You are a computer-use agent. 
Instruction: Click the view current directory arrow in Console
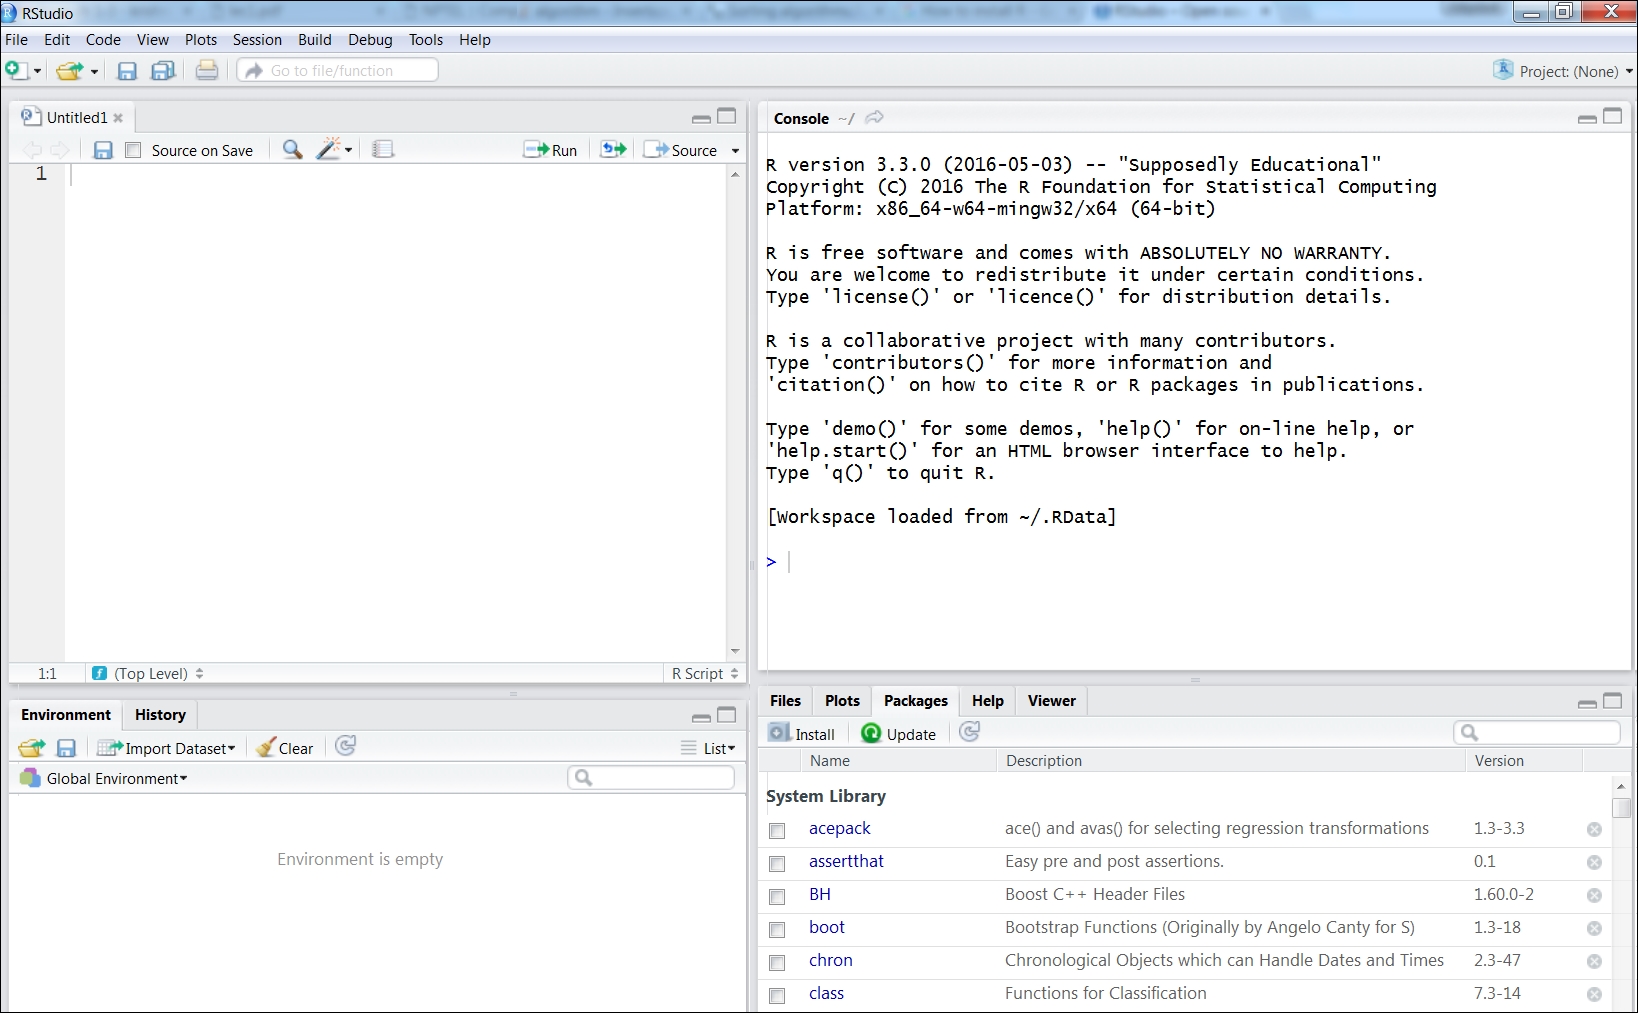[874, 118]
